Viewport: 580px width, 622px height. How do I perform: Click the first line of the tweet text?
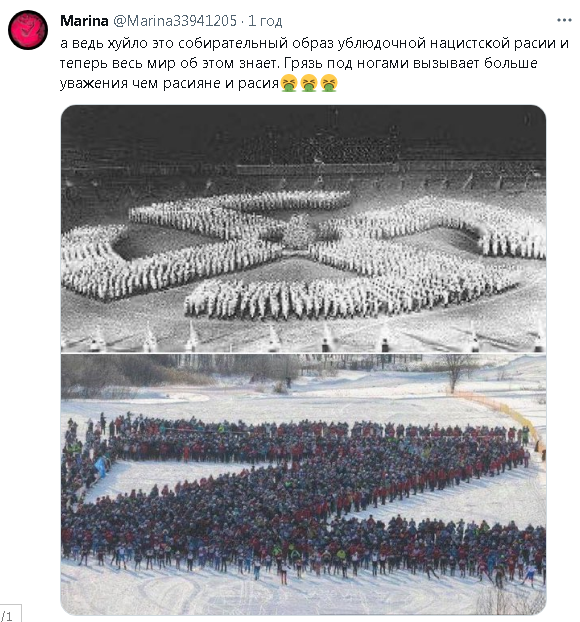314,43
